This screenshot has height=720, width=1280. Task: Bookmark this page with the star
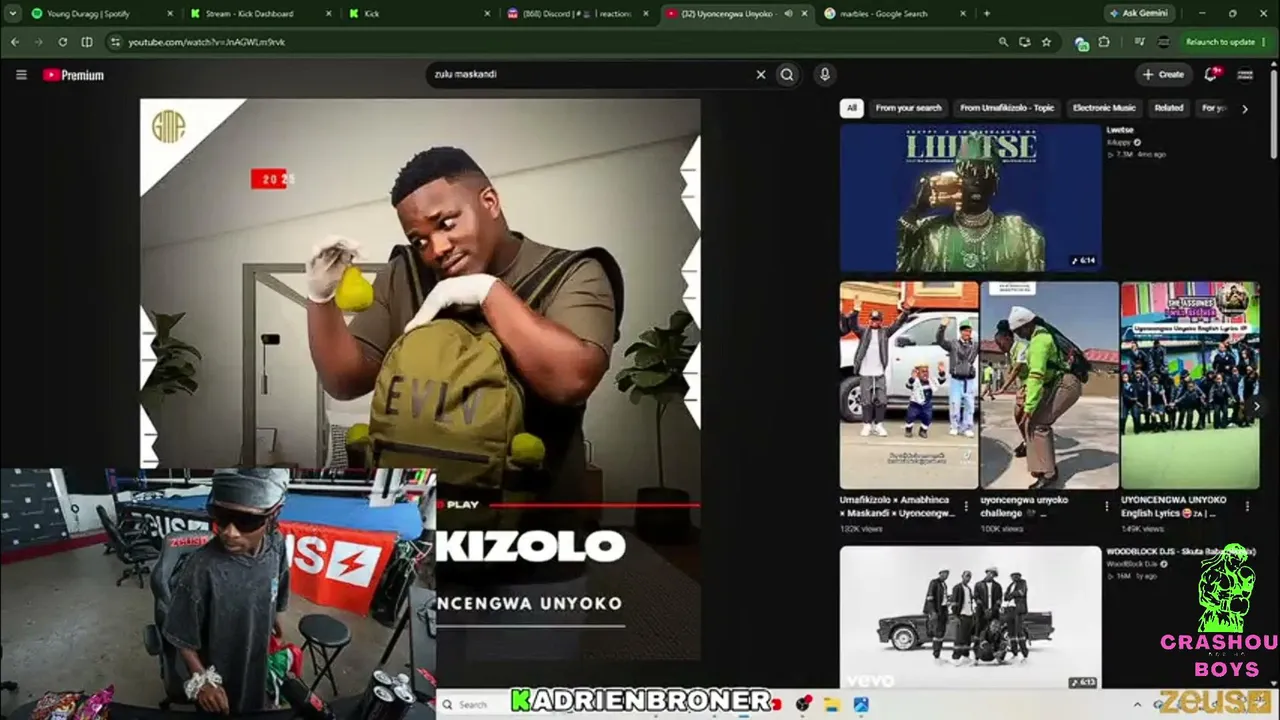tap(1046, 42)
